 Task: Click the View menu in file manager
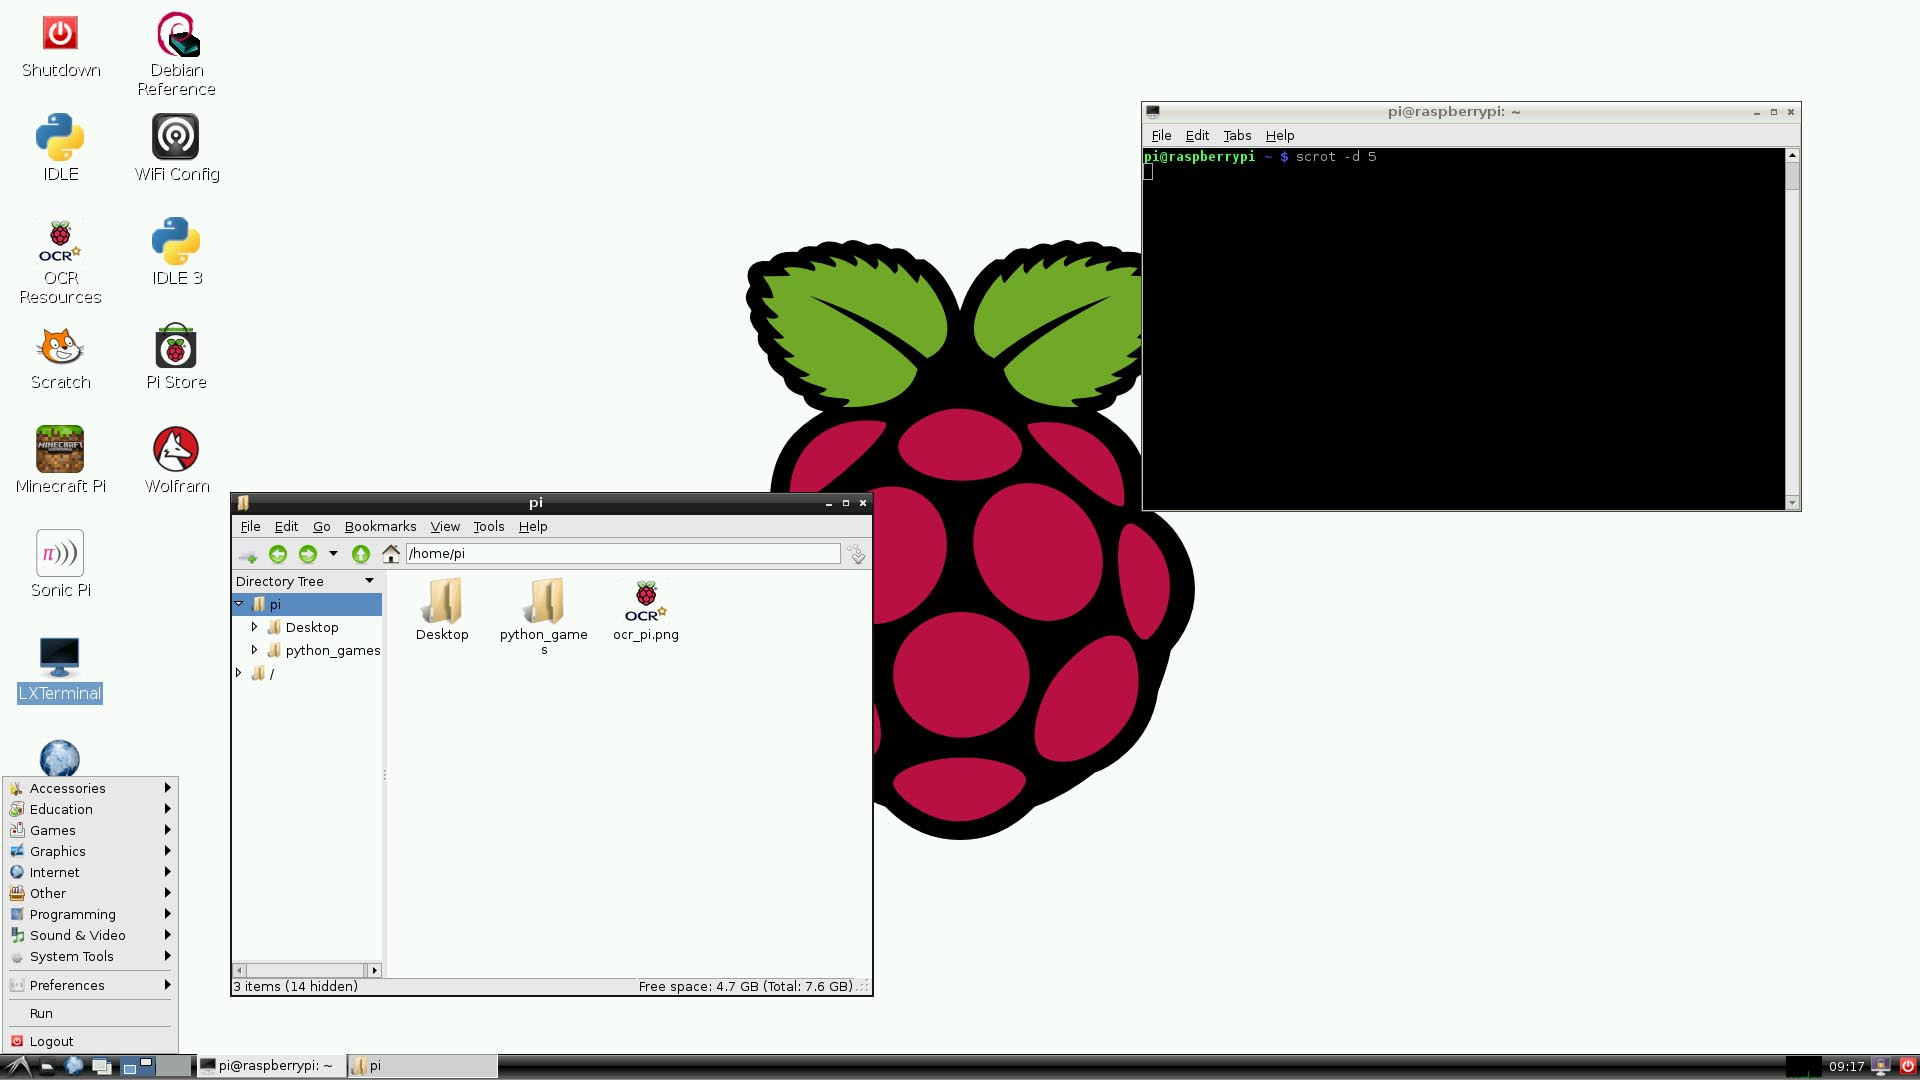pyautogui.click(x=443, y=525)
